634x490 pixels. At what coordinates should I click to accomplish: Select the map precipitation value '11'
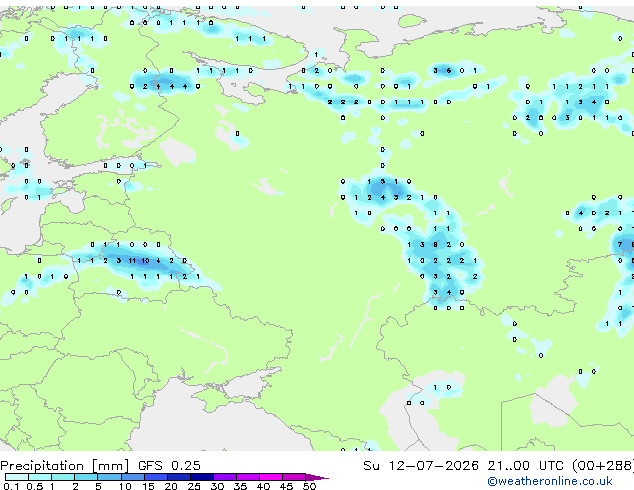[132, 260]
